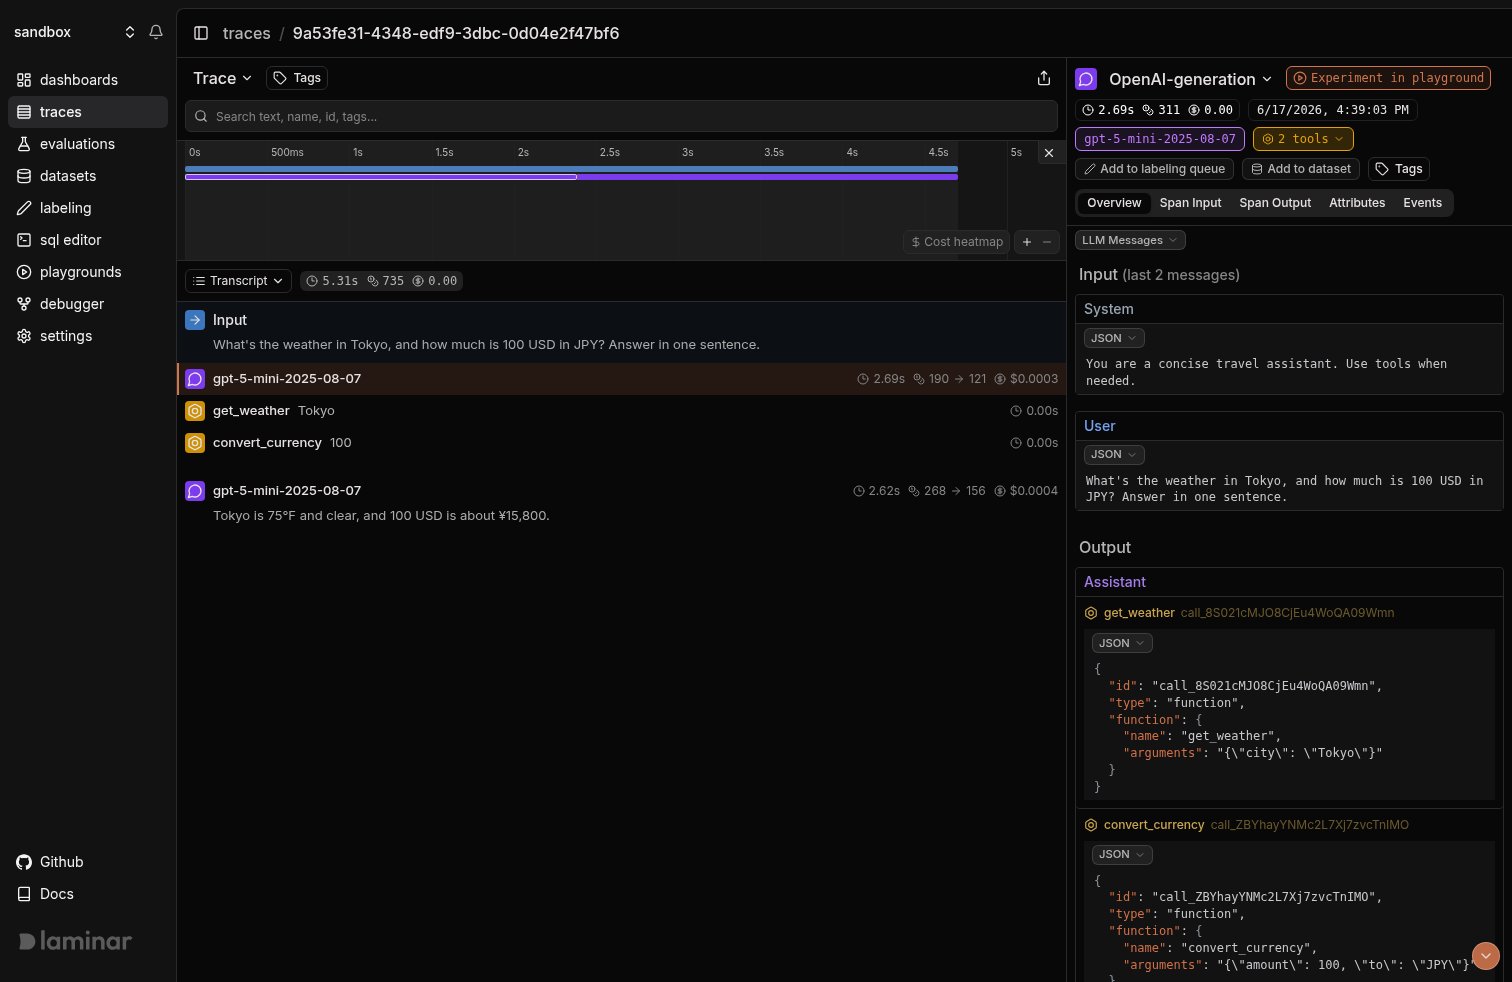This screenshot has width=1512, height=982.
Task: Open playgrounds page
Action: [88, 272]
